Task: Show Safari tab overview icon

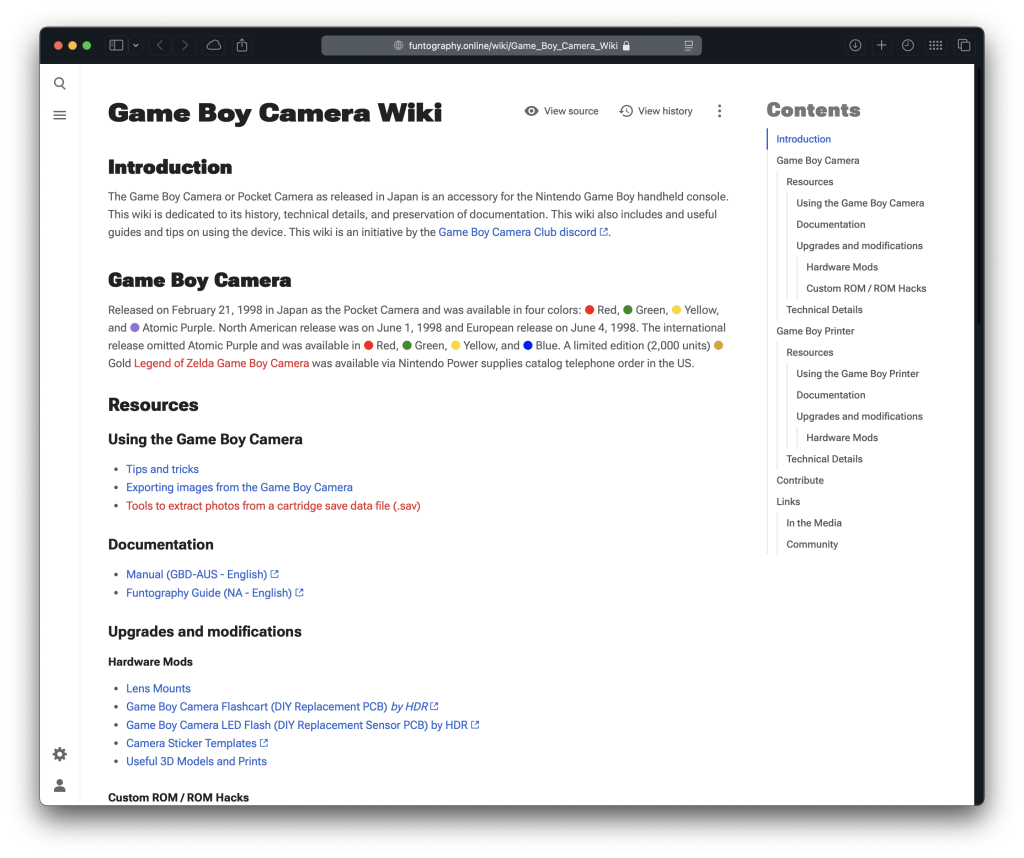Action: [x=964, y=46]
